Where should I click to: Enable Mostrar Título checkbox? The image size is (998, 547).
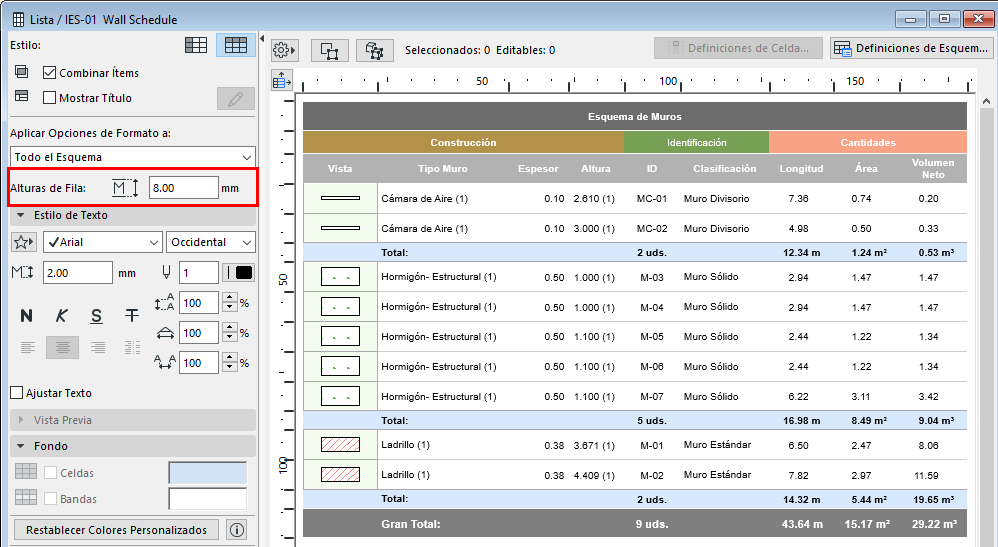point(50,97)
